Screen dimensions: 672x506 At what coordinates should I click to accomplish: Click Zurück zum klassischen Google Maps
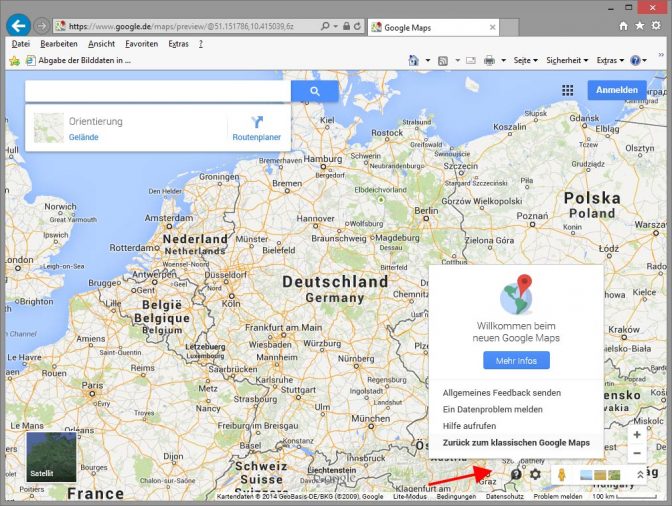[x=516, y=443]
